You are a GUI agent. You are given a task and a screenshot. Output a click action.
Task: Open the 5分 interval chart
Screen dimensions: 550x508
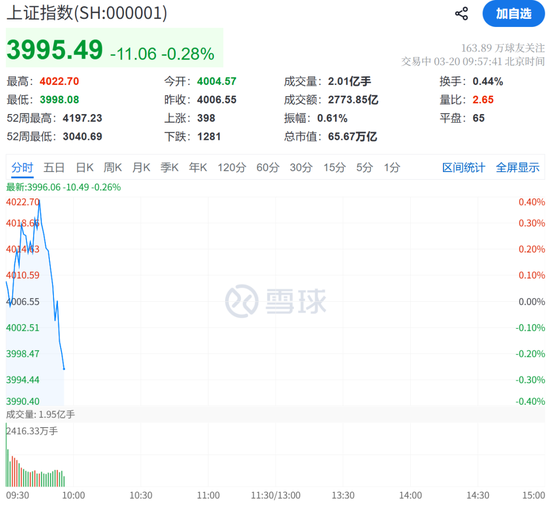coord(364,167)
